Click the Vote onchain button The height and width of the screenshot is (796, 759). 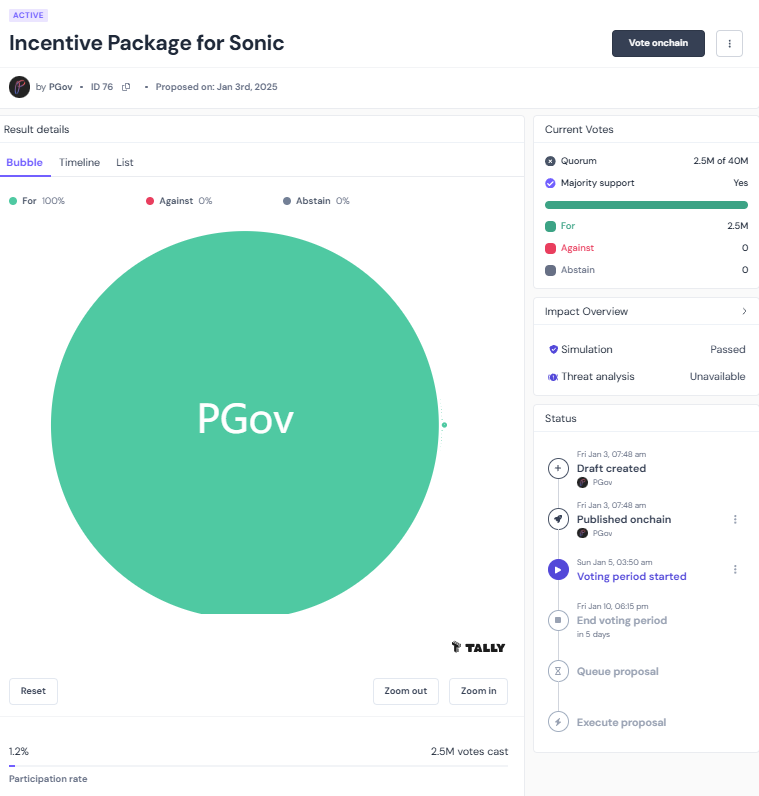[x=658, y=44]
